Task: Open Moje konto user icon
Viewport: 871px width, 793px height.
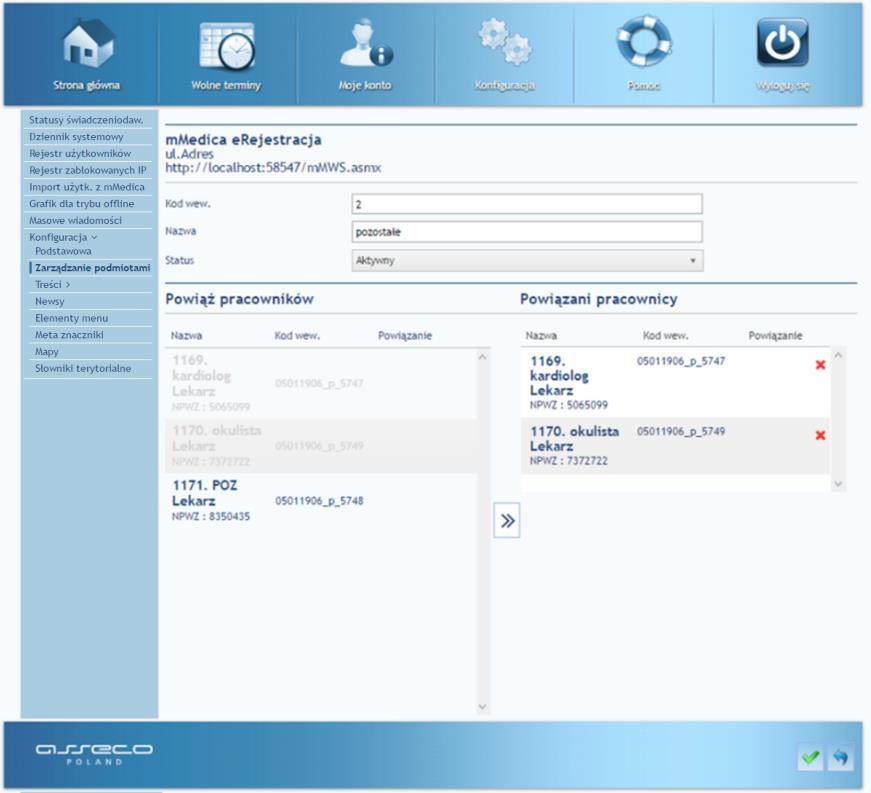Action: click(x=366, y=43)
